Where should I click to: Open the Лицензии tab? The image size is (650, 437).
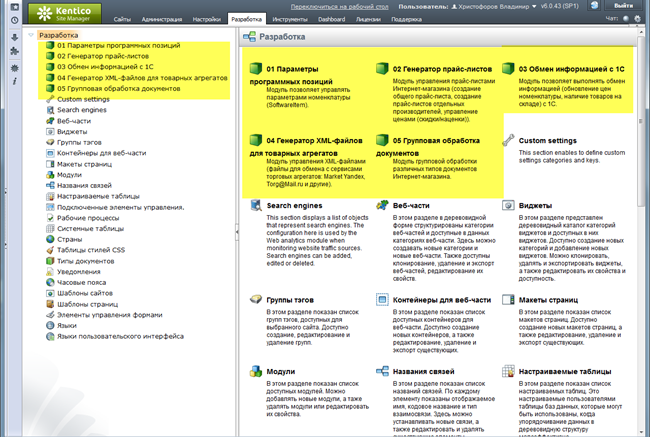point(368,19)
